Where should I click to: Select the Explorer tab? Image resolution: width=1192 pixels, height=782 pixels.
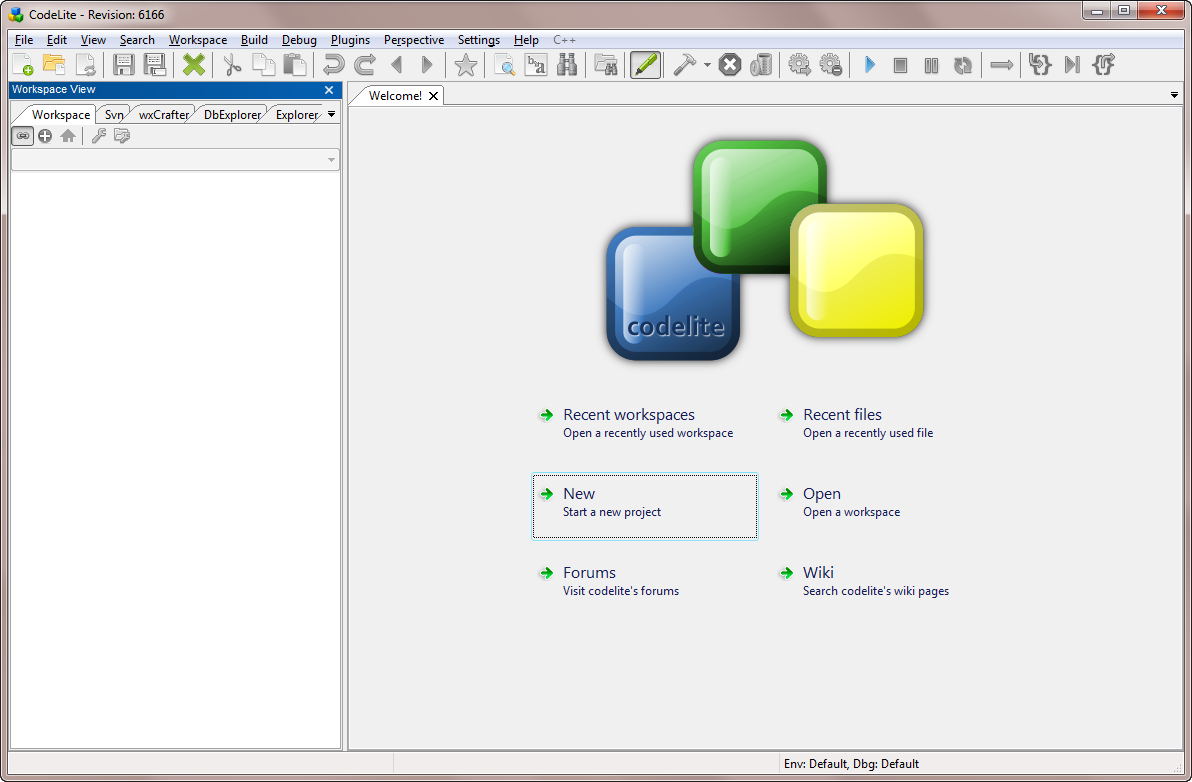(296, 115)
